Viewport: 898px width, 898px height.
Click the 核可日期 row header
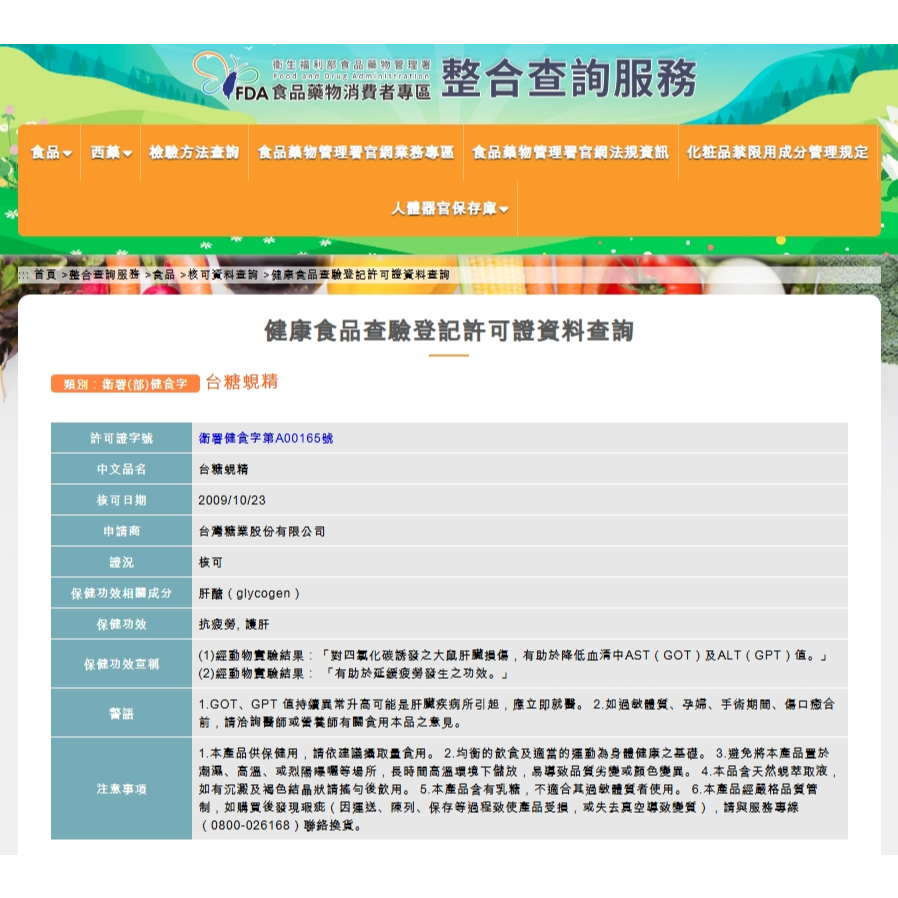[x=121, y=500]
